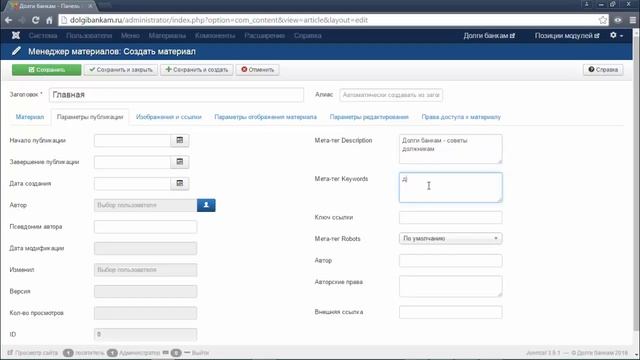The width and height of the screenshot is (640, 360).
Task: Go to browser home page
Action: click(49, 20)
